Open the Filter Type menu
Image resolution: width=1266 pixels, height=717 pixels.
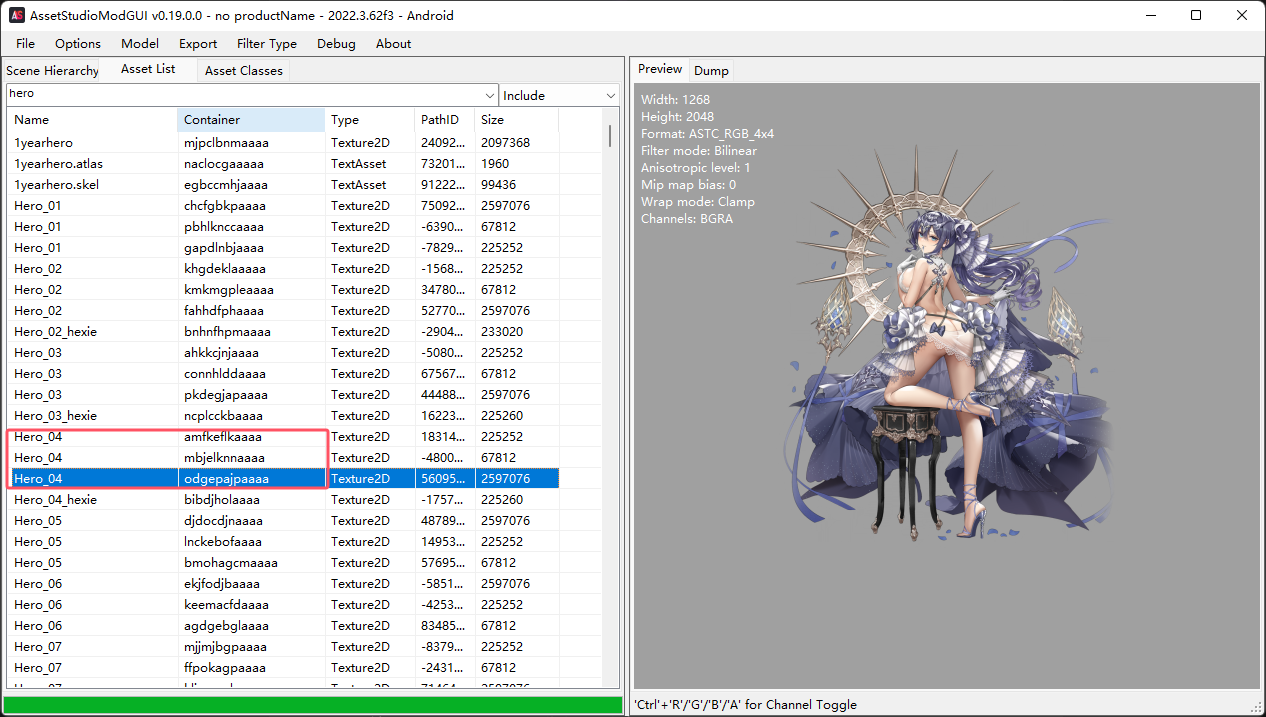click(x=267, y=44)
